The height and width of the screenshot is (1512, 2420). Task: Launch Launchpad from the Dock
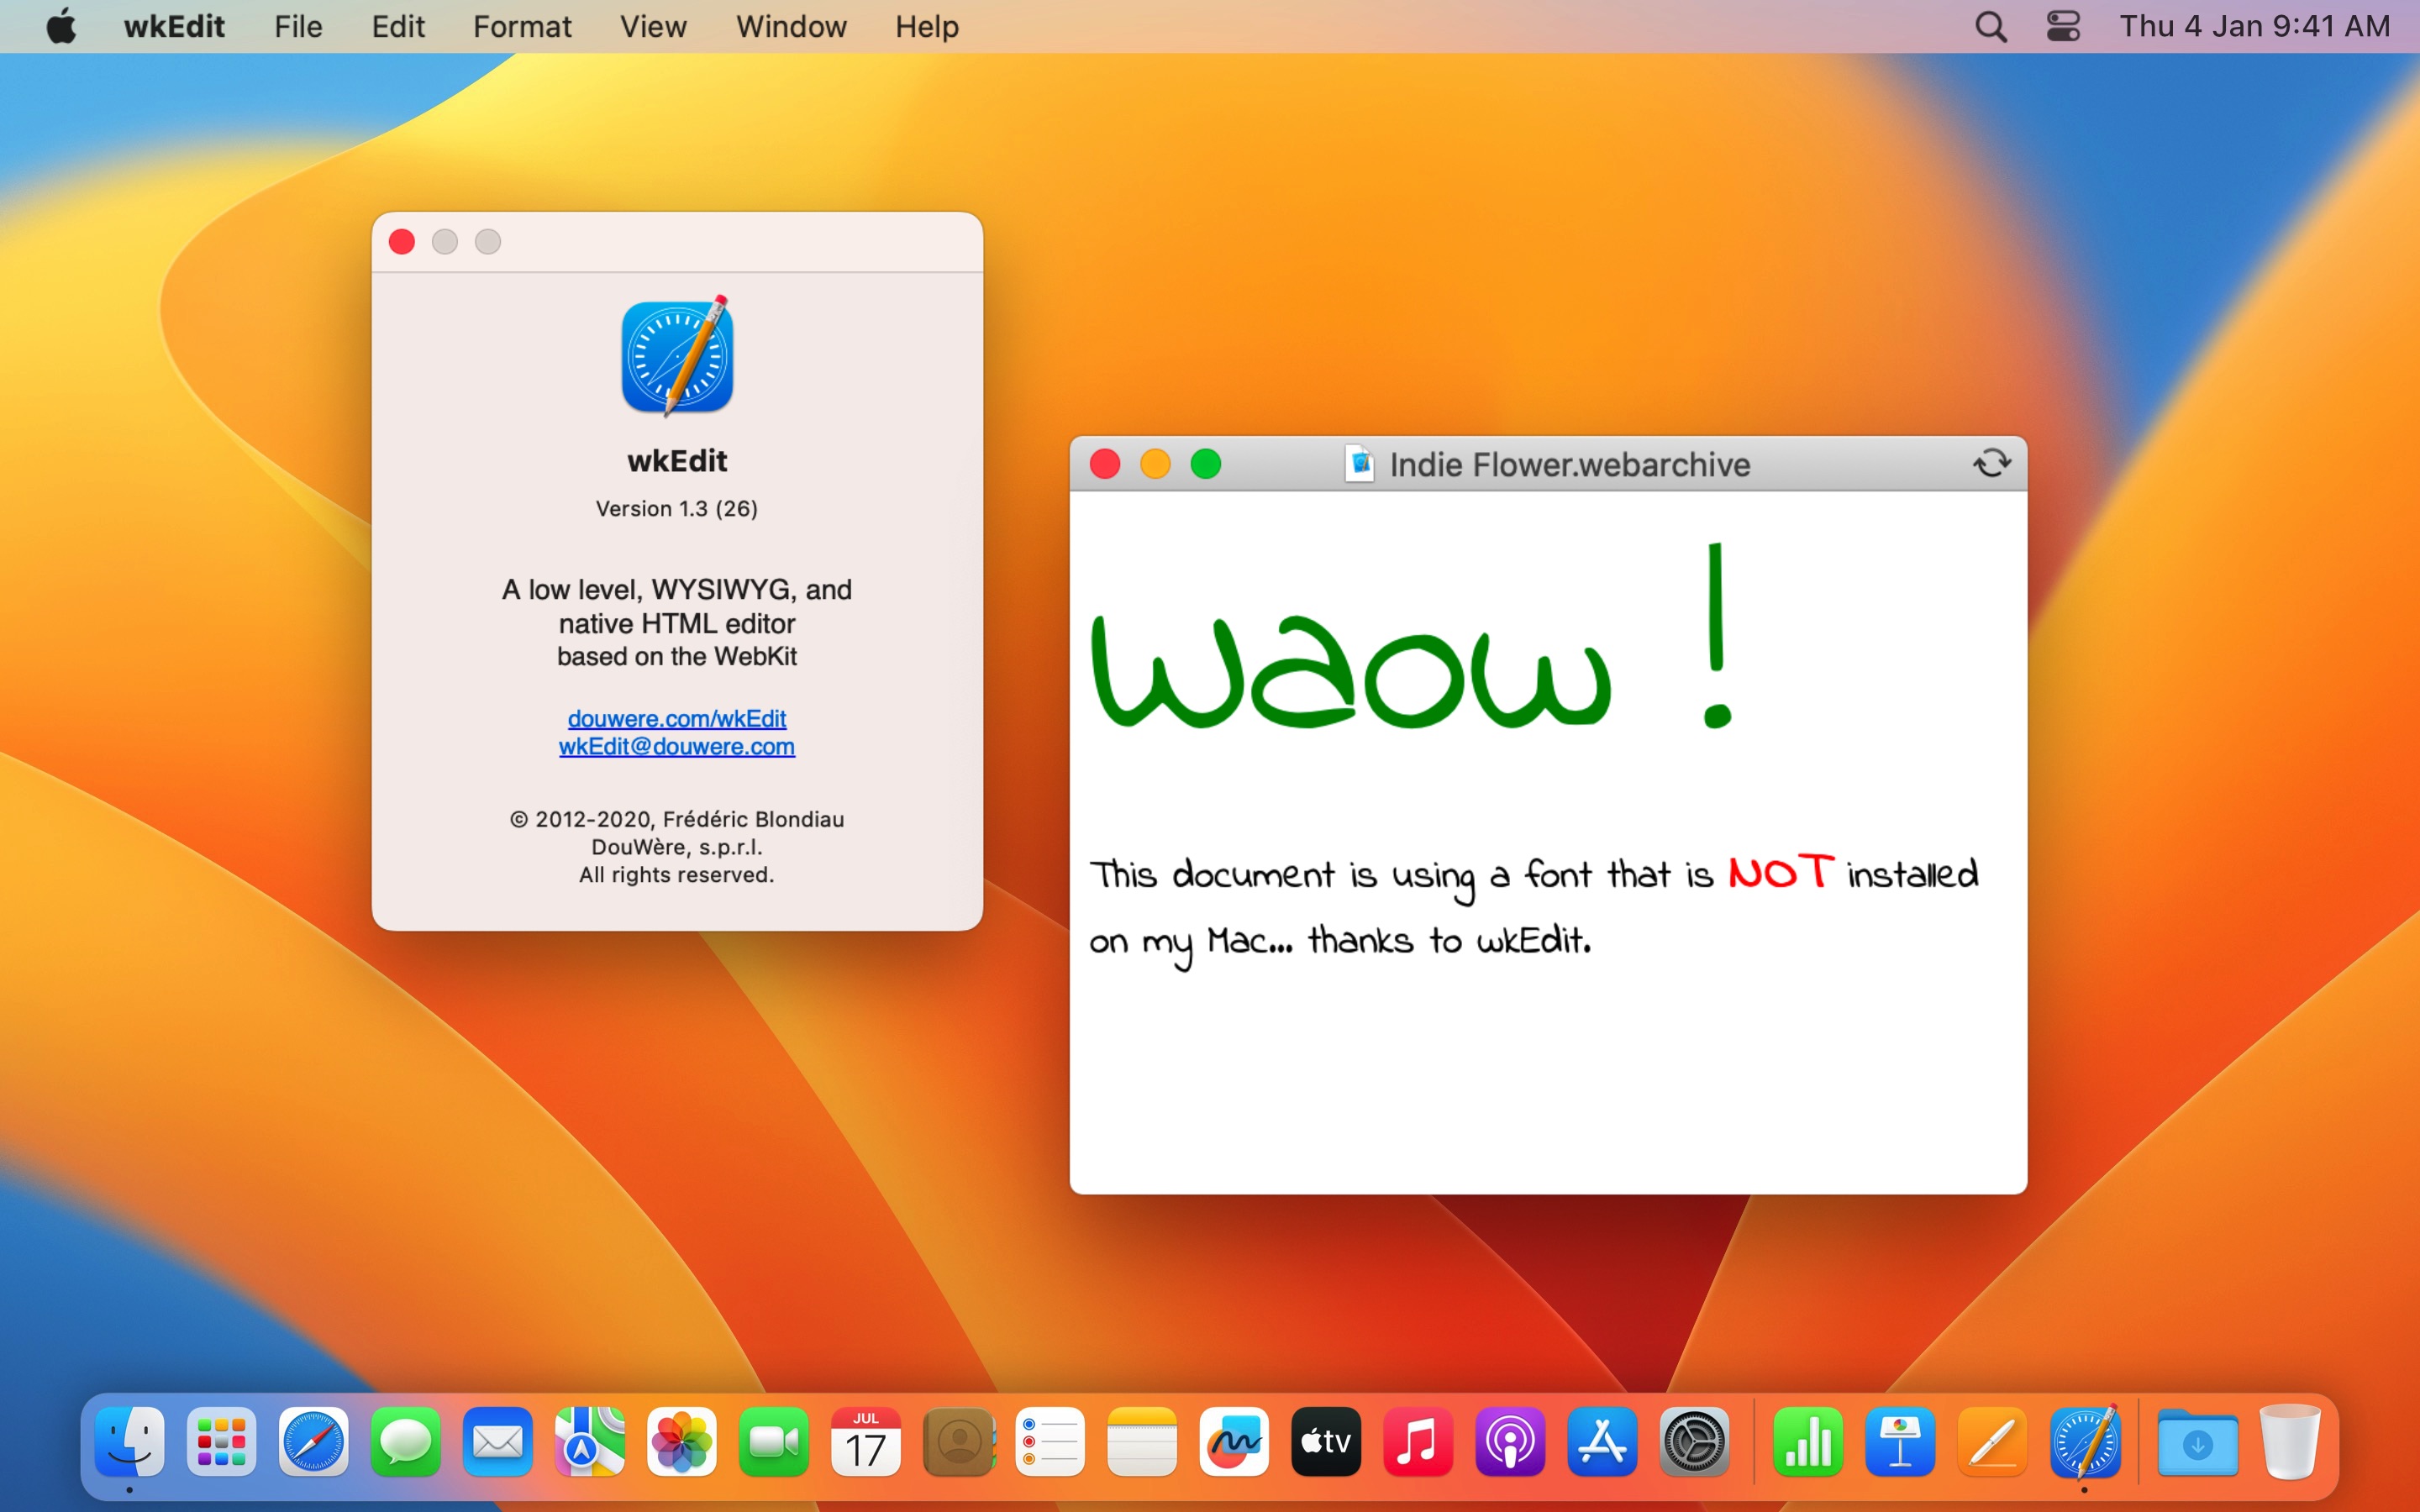[x=222, y=1442]
